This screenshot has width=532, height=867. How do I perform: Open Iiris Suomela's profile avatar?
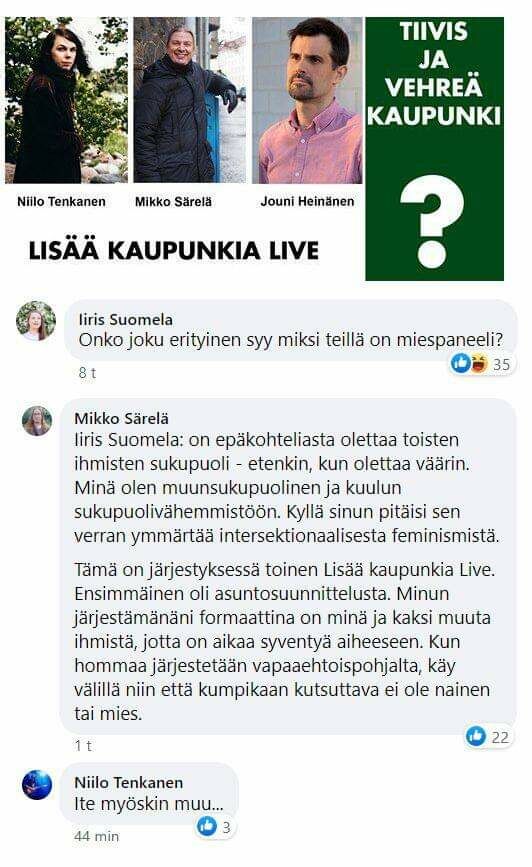pos(36,321)
